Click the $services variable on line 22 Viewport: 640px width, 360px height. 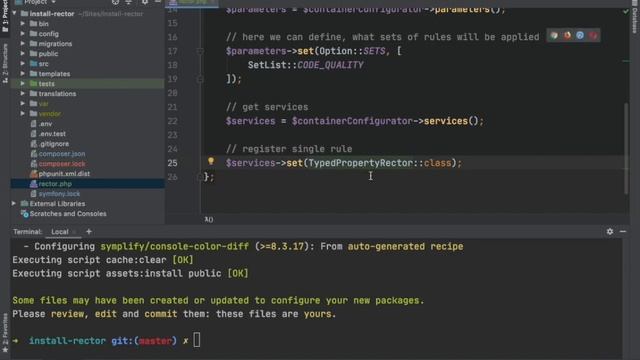click(x=251, y=121)
